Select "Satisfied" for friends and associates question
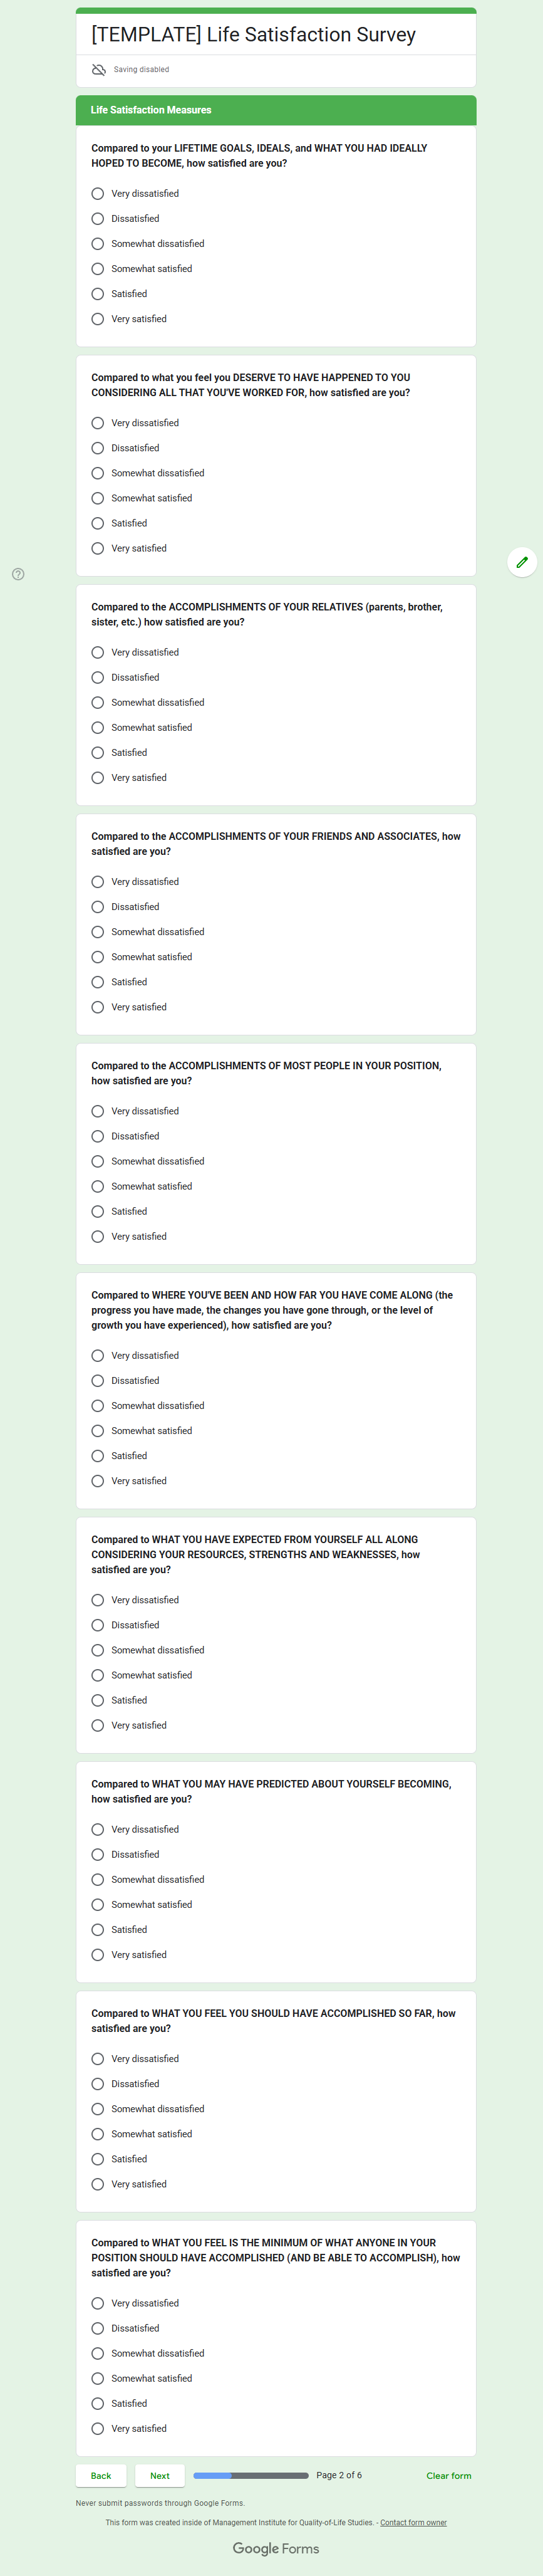Image resolution: width=543 pixels, height=2576 pixels. (x=98, y=982)
